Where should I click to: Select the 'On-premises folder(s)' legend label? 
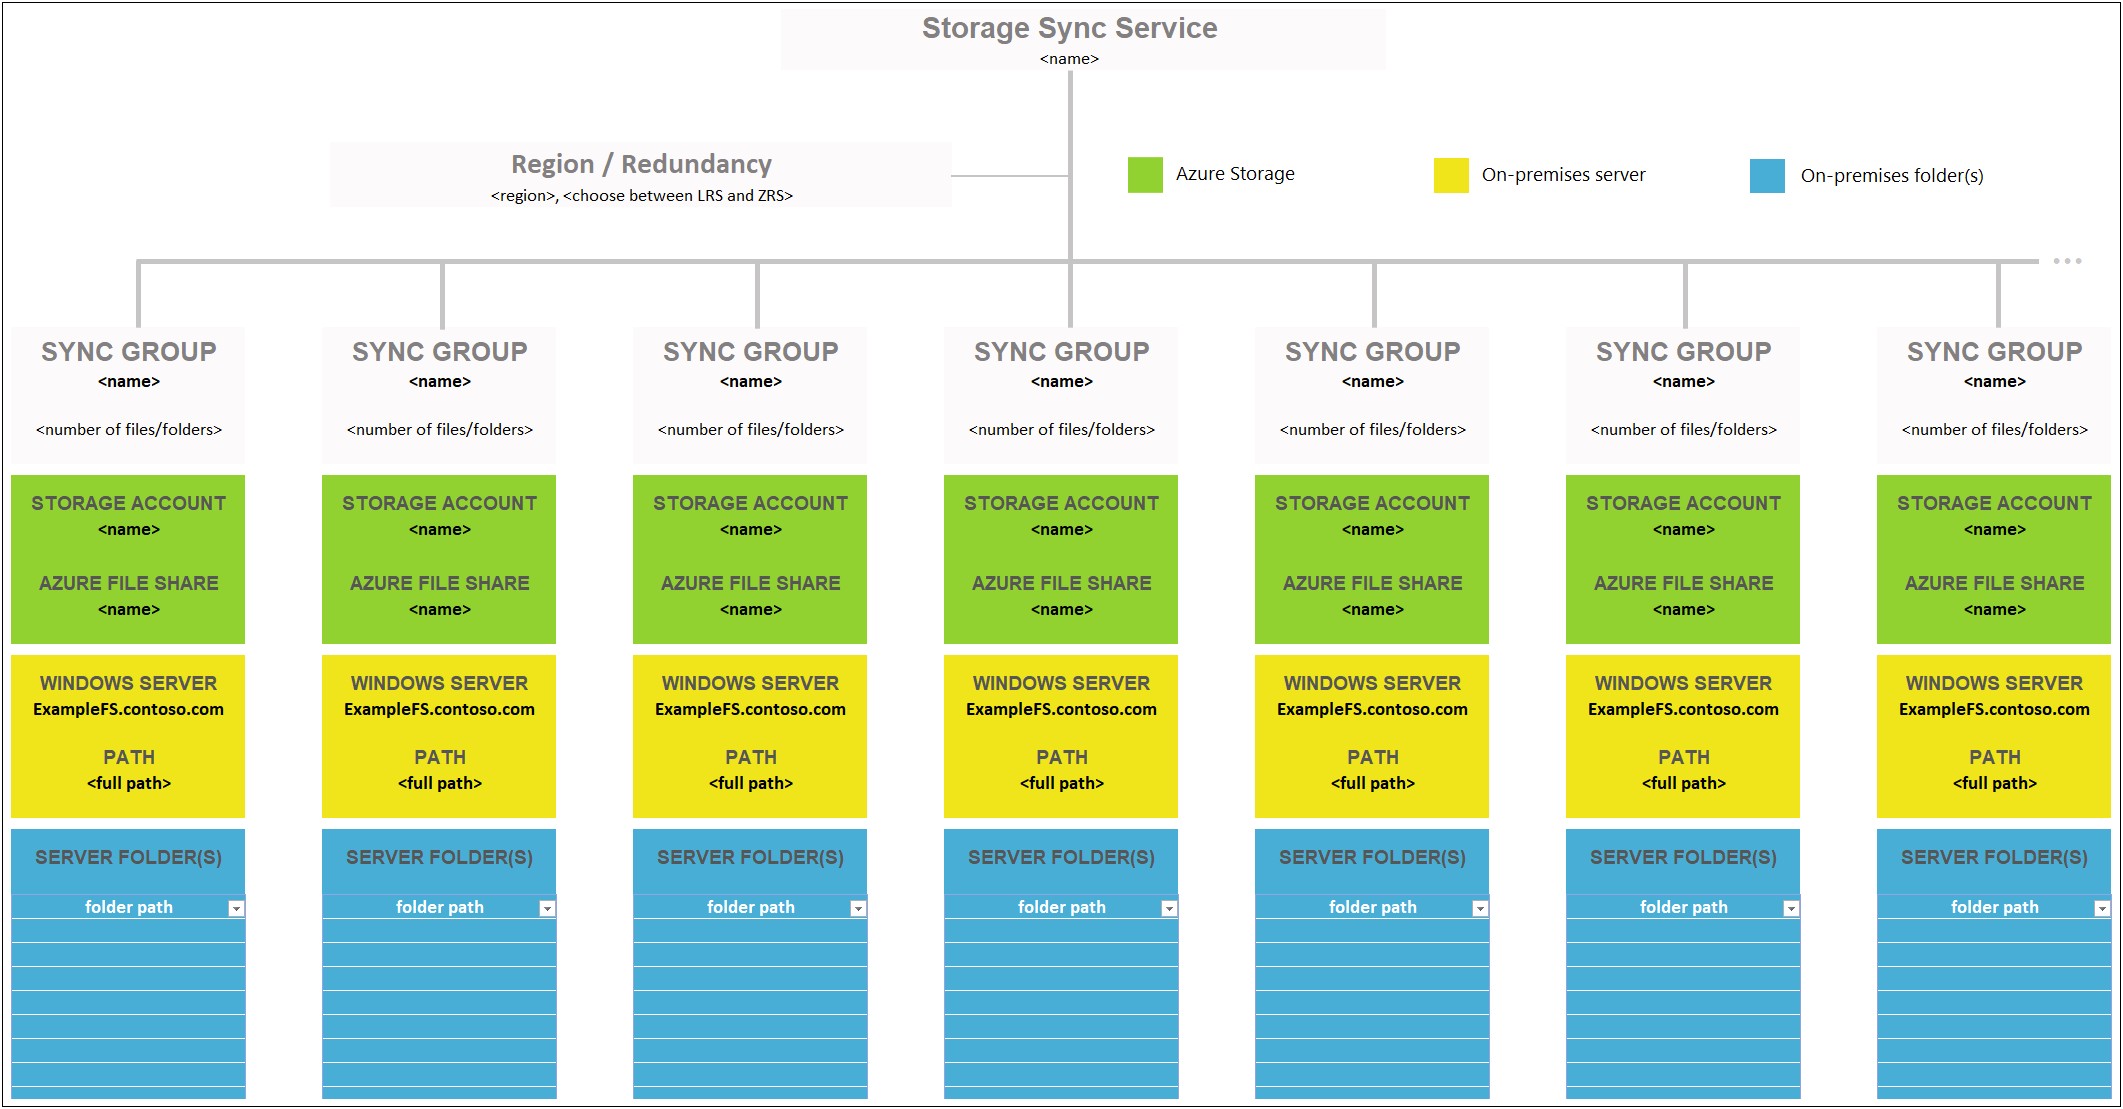1892,176
